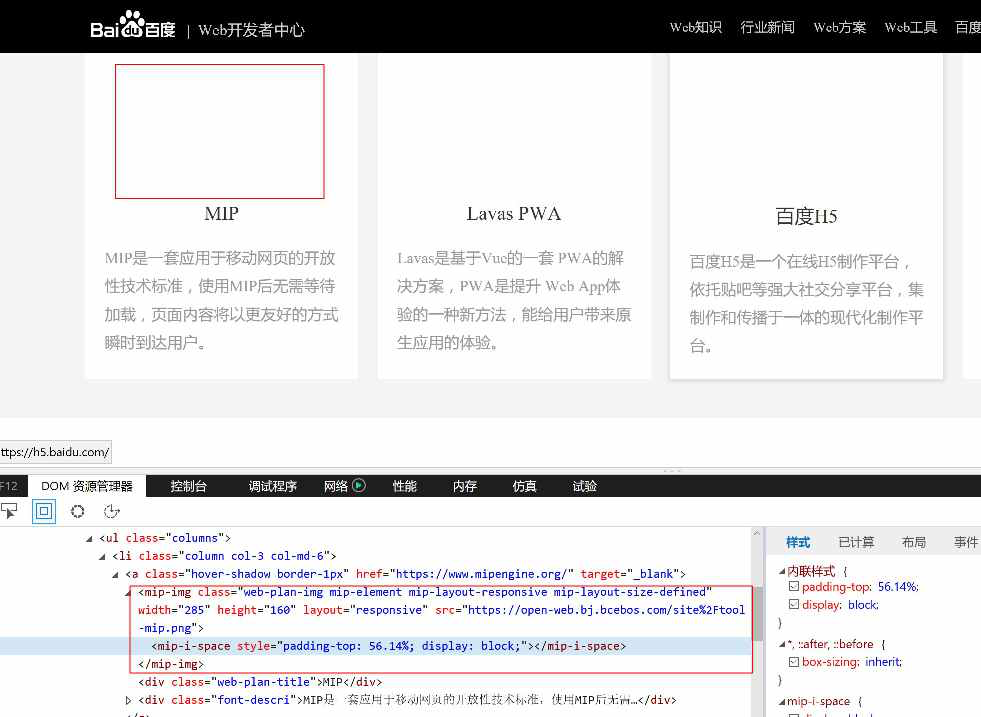Open the 内存 memory panel
The width and height of the screenshot is (981, 717).
click(x=464, y=486)
